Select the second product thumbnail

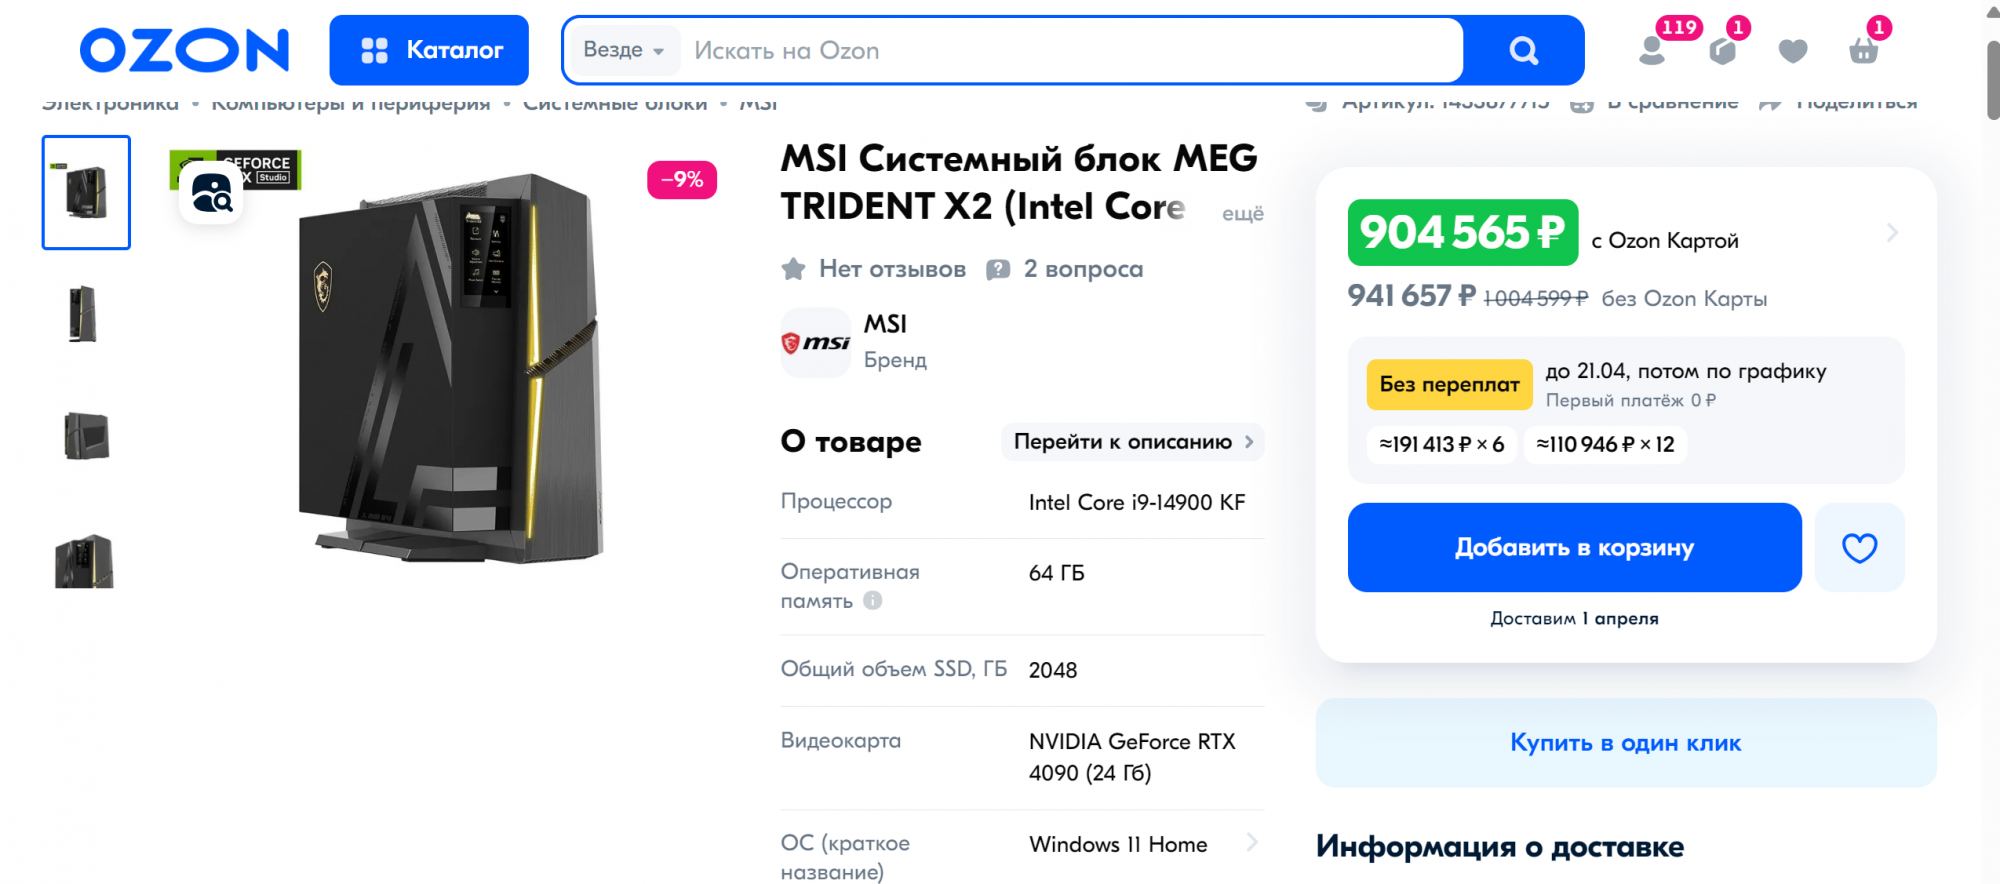[x=86, y=314]
